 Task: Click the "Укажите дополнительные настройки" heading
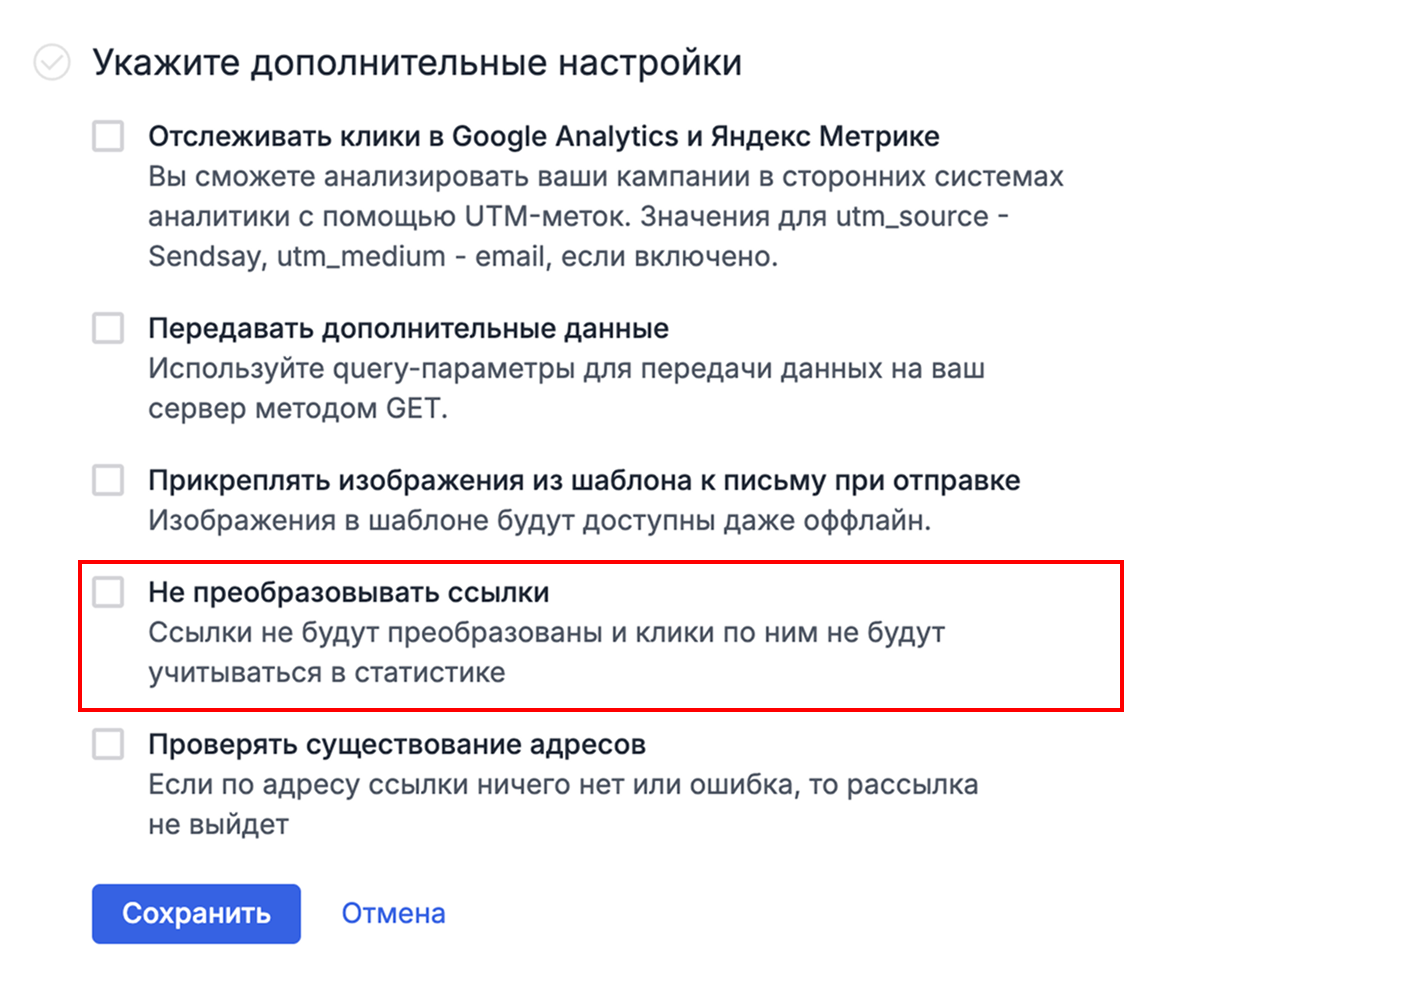click(x=417, y=62)
